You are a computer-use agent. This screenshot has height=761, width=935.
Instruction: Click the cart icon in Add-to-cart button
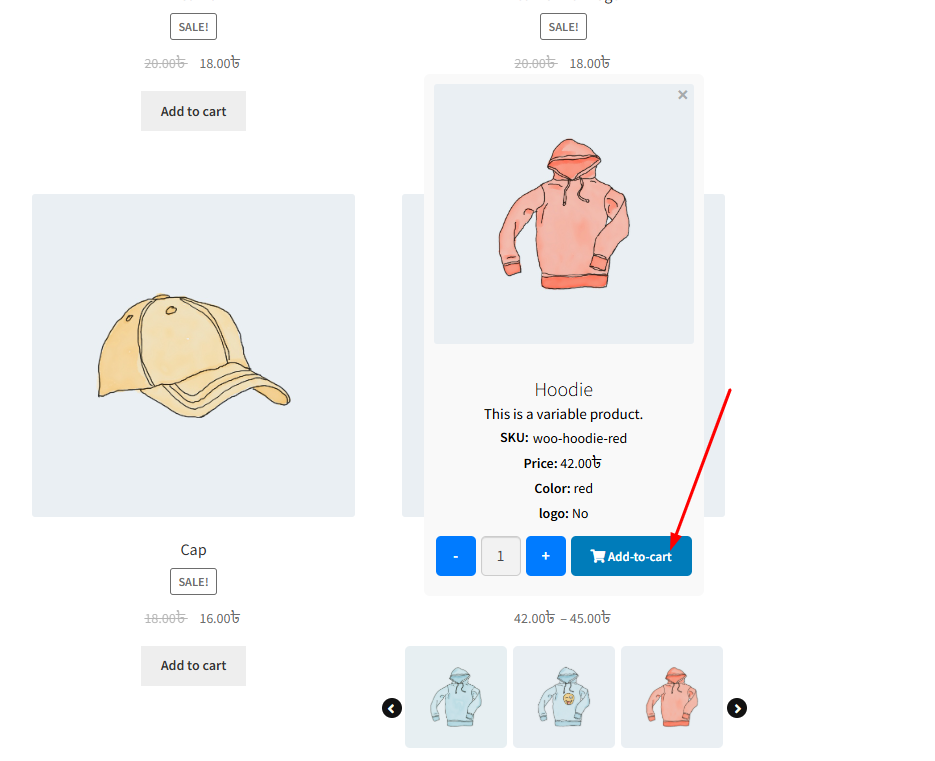(x=597, y=556)
